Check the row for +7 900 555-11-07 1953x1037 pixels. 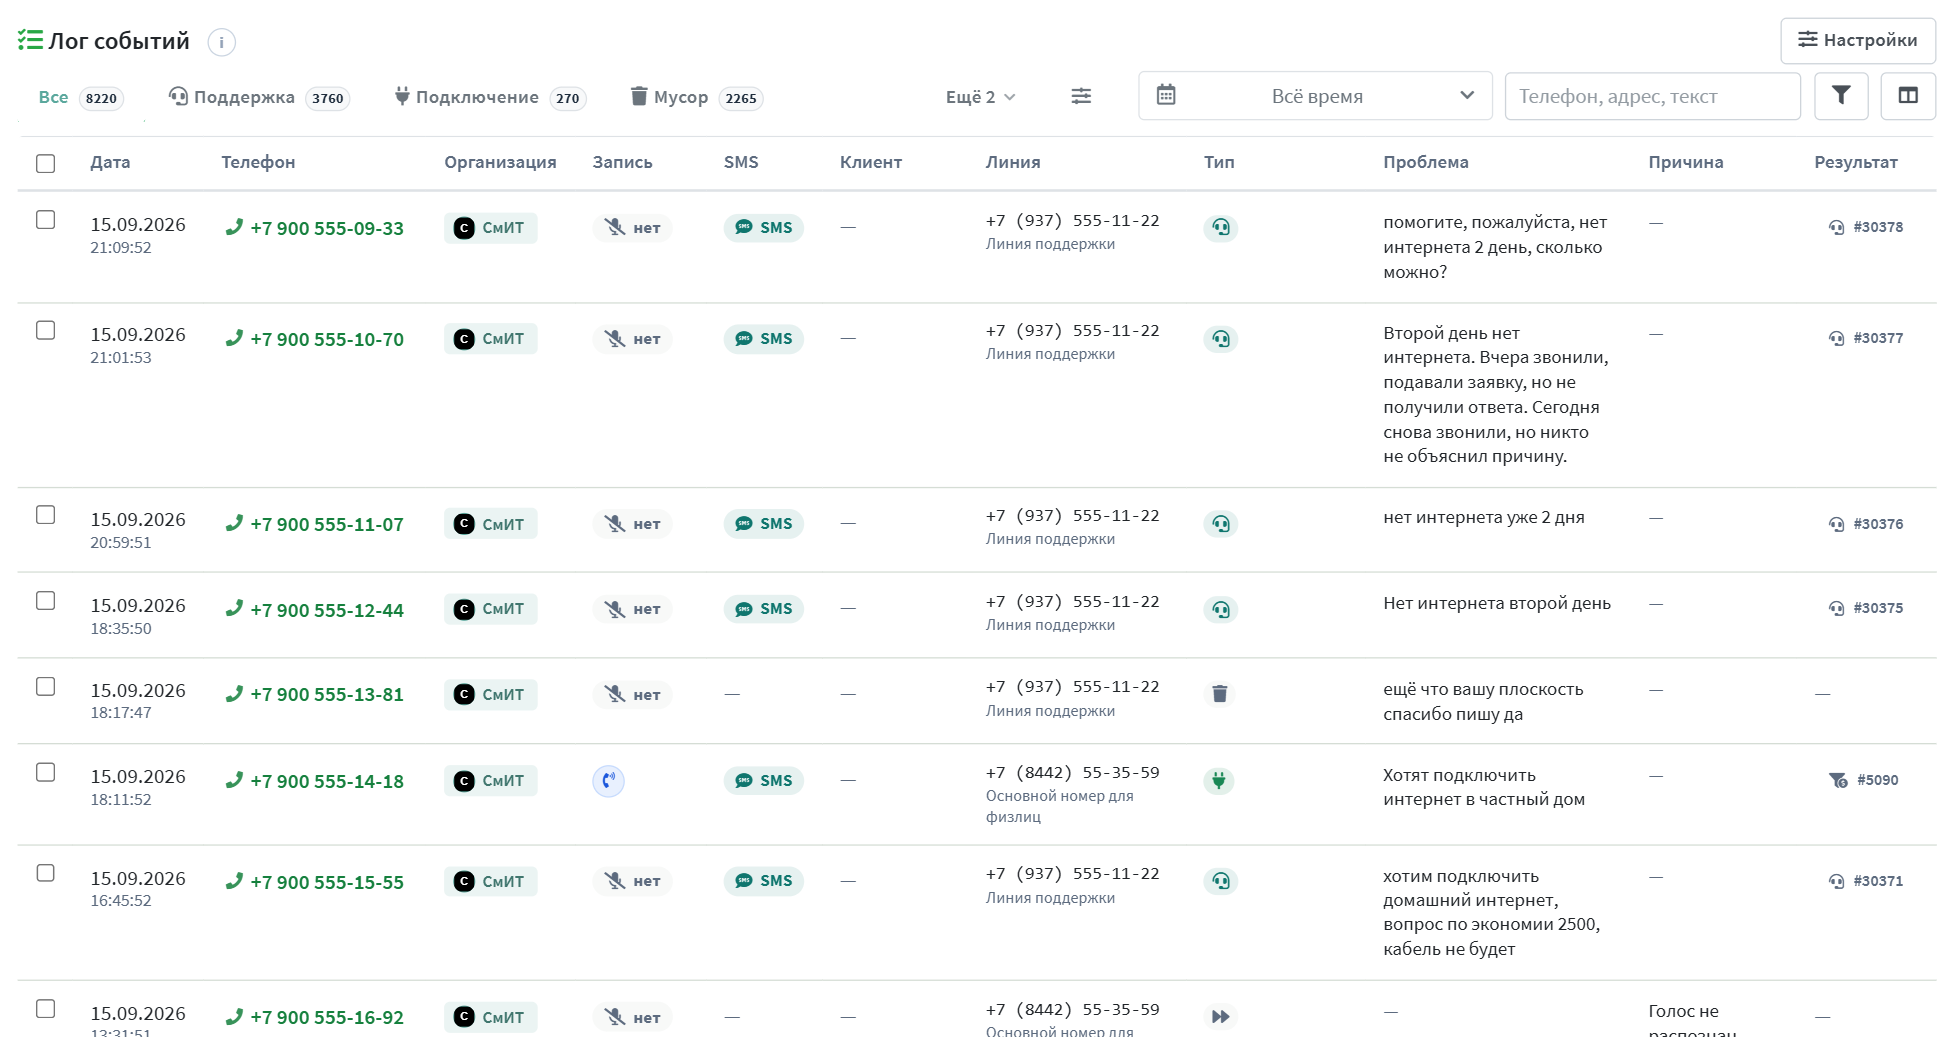46,515
